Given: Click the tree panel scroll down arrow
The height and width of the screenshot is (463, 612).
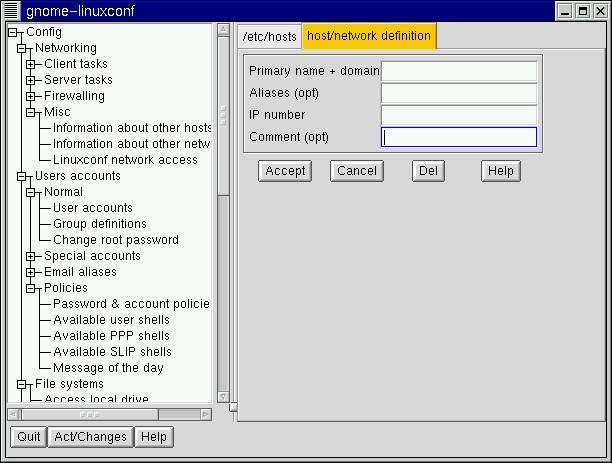Looking at the screenshot, I should coord(223,397).
